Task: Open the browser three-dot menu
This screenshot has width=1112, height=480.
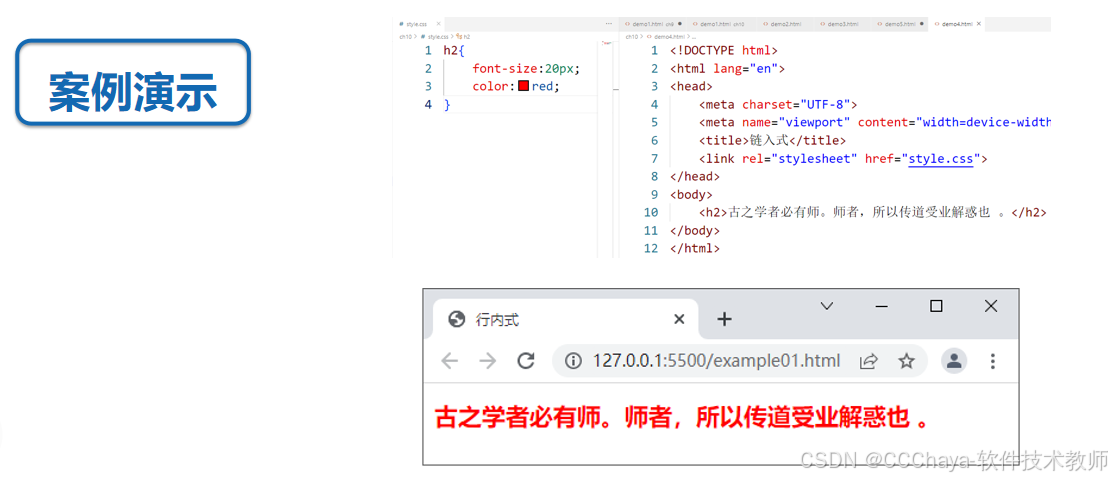Action: (x=993, y=362)
